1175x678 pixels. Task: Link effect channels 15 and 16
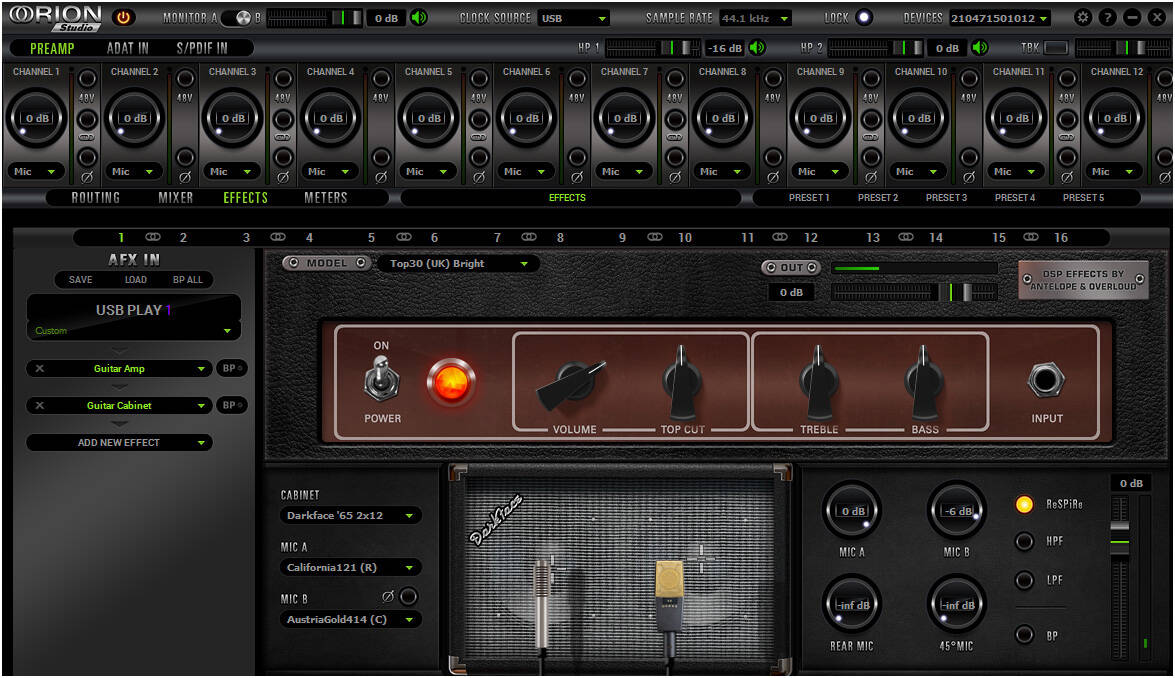click(1031, 237)
